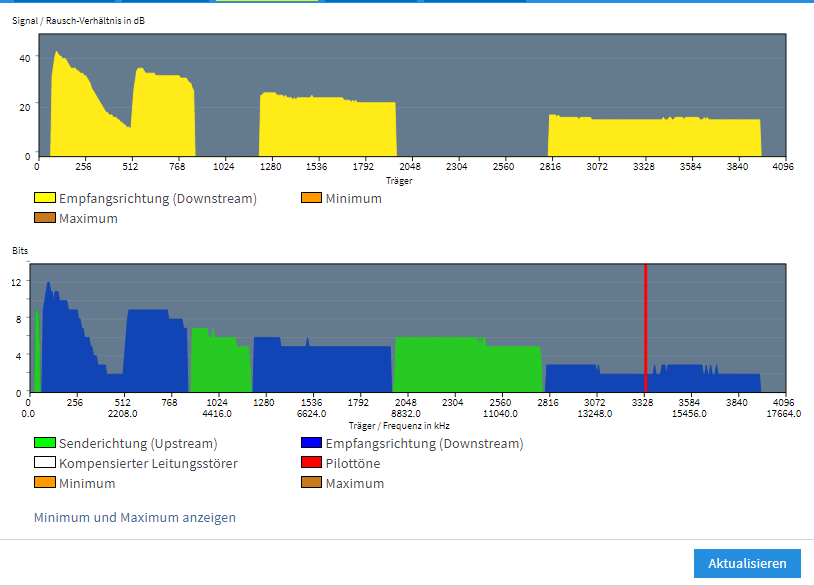Click the 'Senderichtung (Upstream)' legend label
Viewport: 814px width, 586px height.
[138, 443]
